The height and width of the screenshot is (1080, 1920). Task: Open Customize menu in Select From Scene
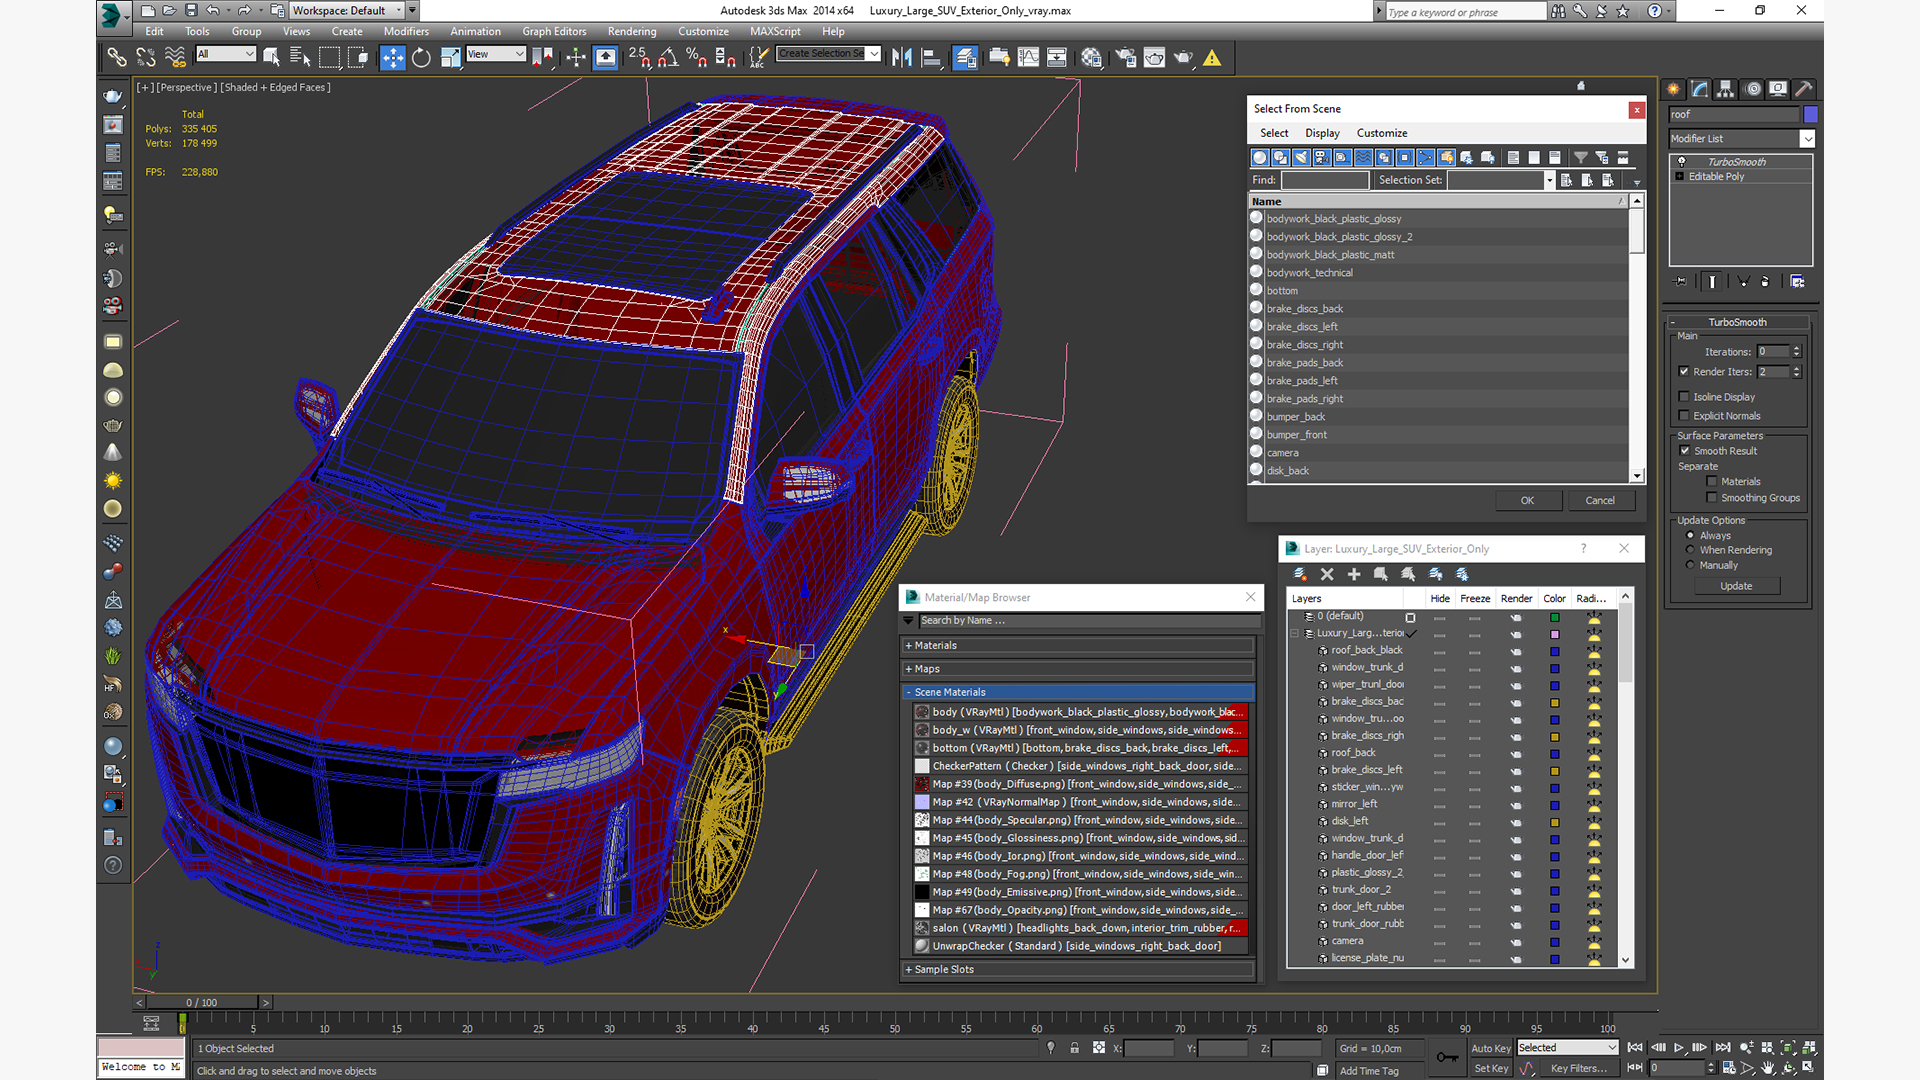(1381, 133)
